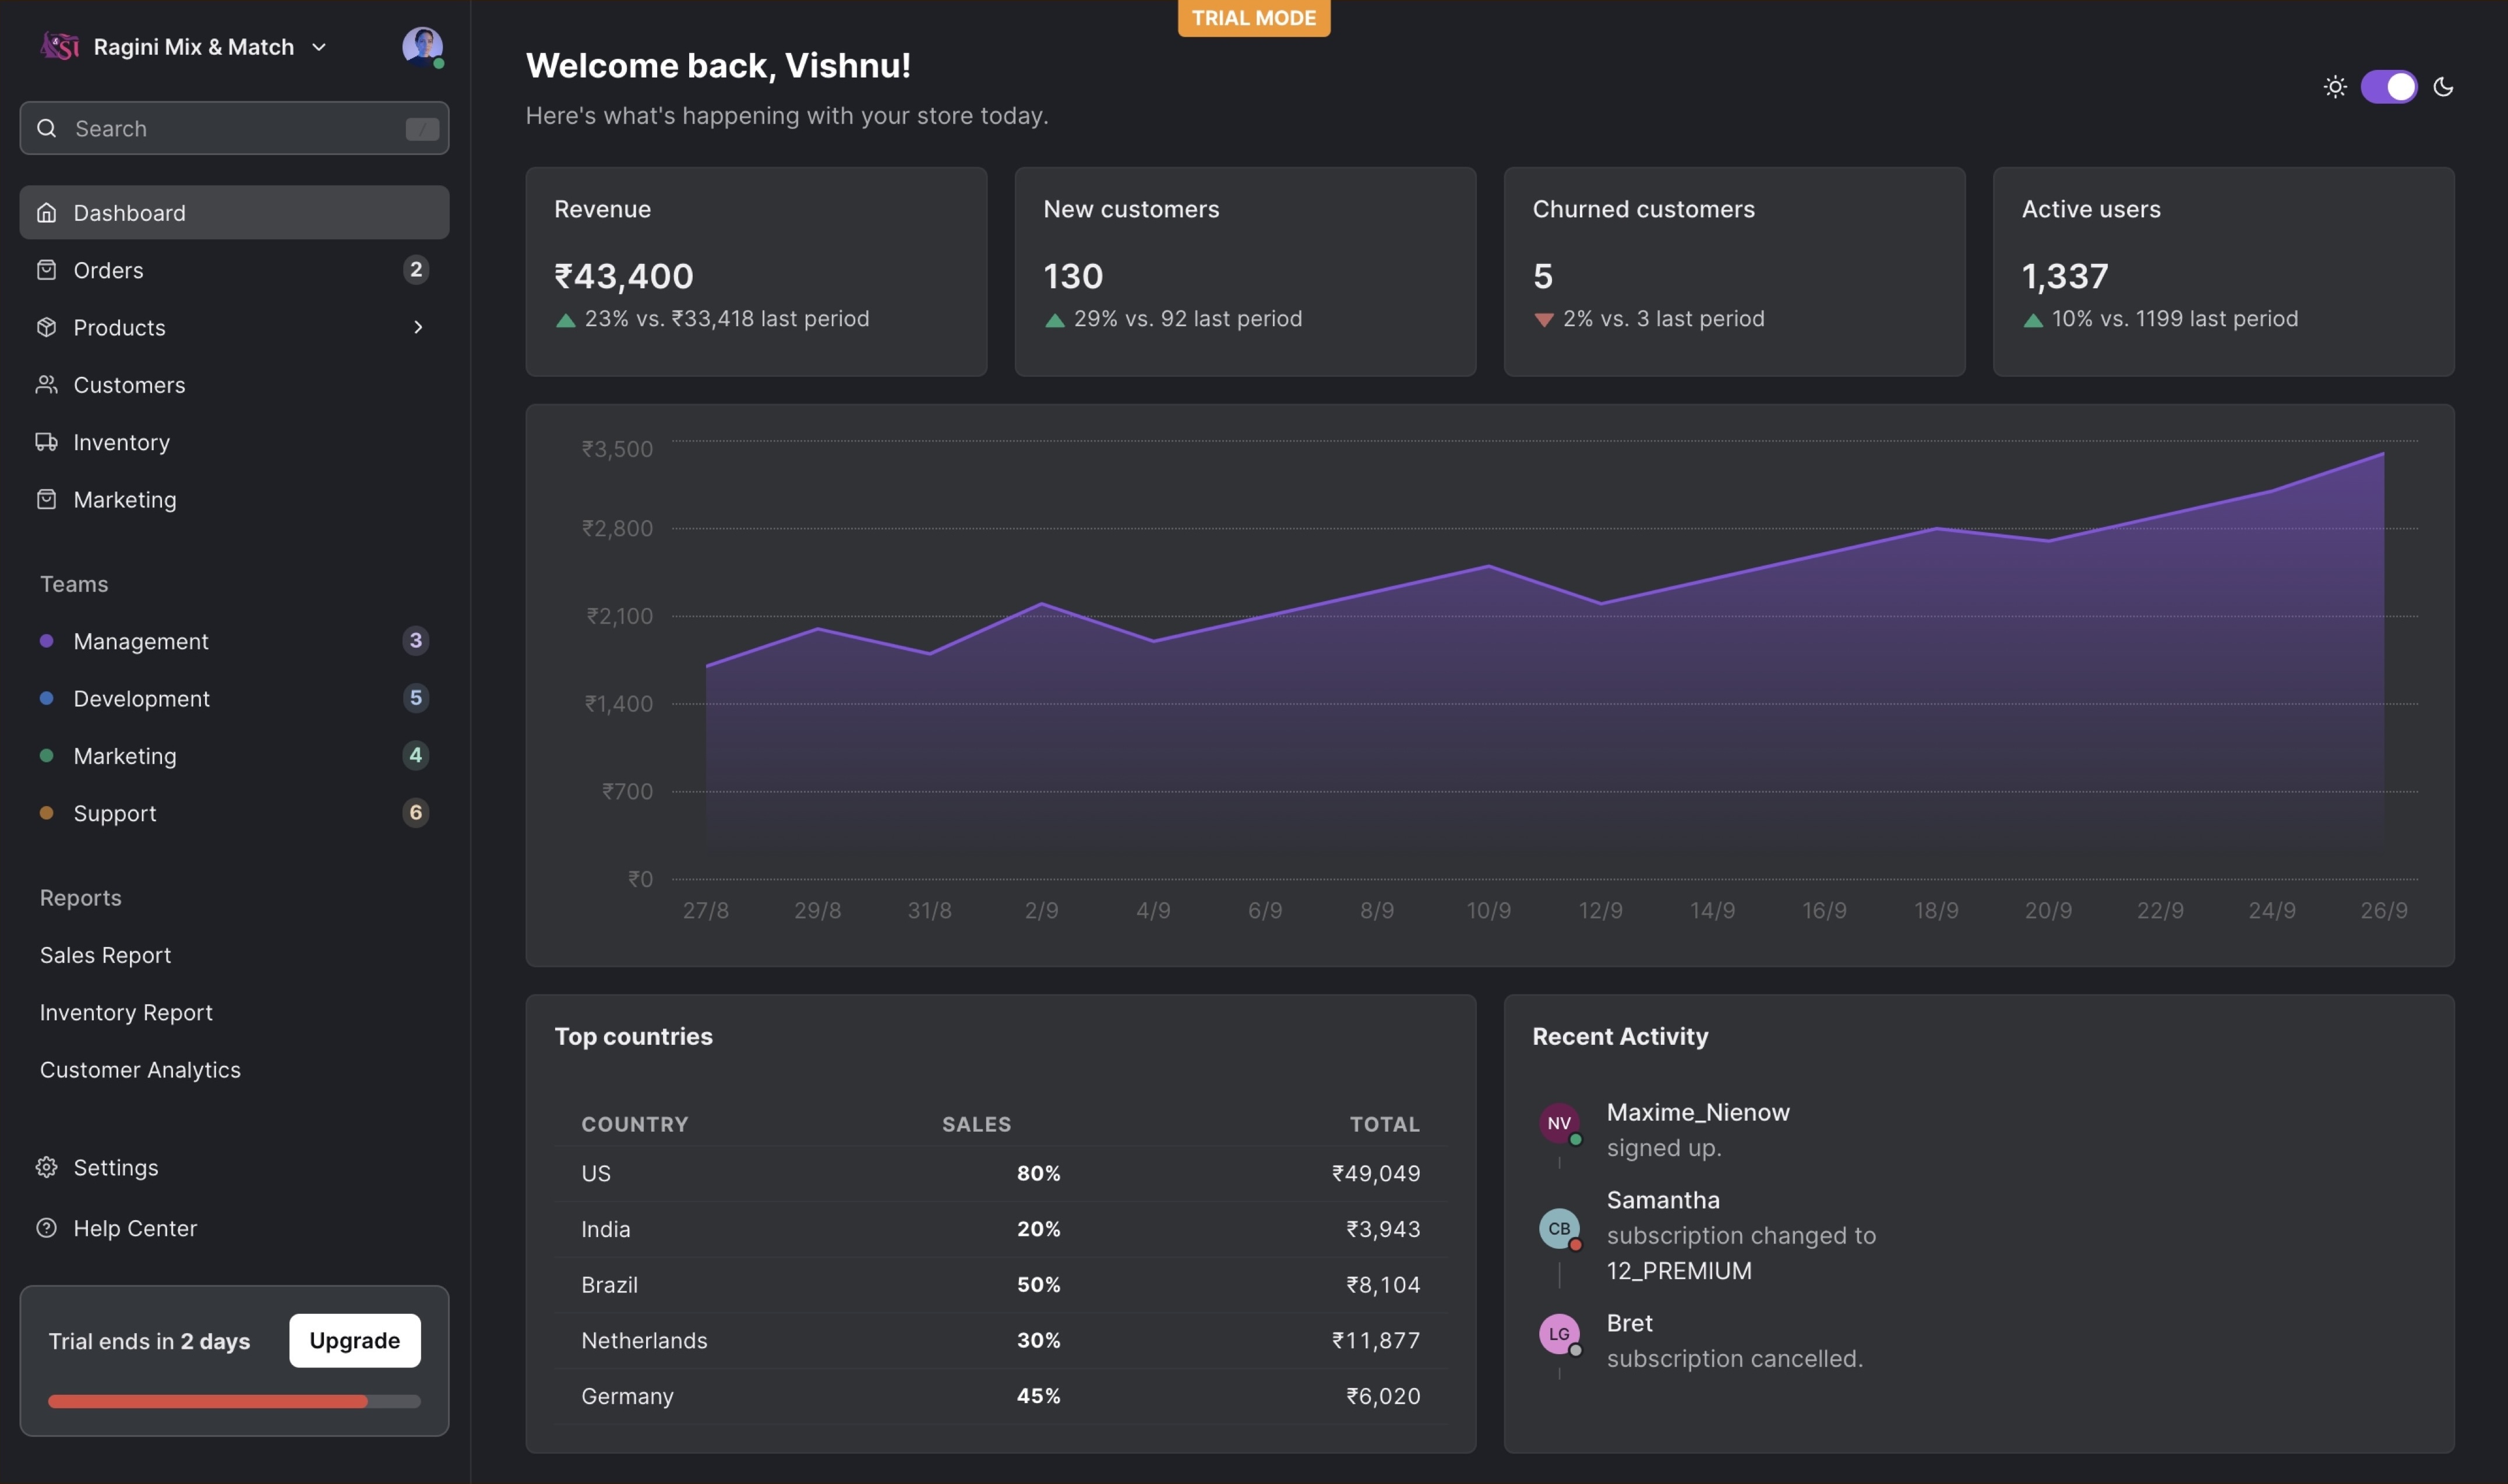Select the Germany row in Top countries

(1001, 1396)
